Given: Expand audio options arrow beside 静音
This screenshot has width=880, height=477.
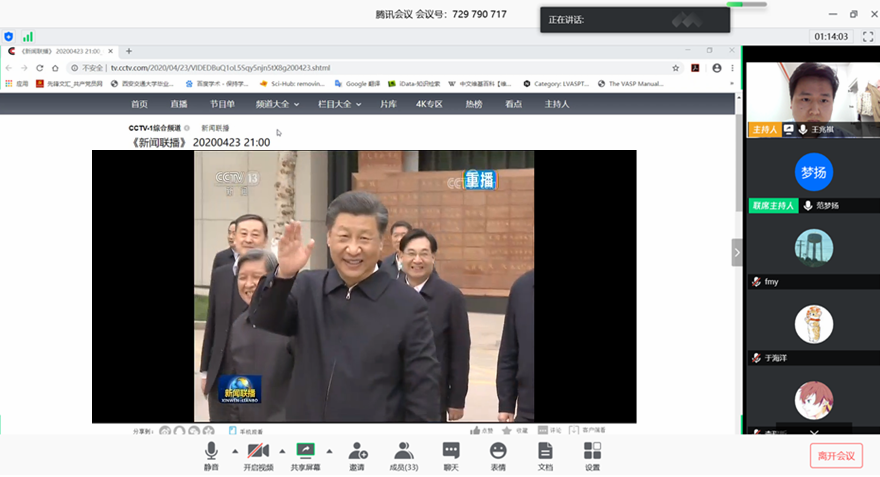Looking at the screenshot, I should 233,451.
